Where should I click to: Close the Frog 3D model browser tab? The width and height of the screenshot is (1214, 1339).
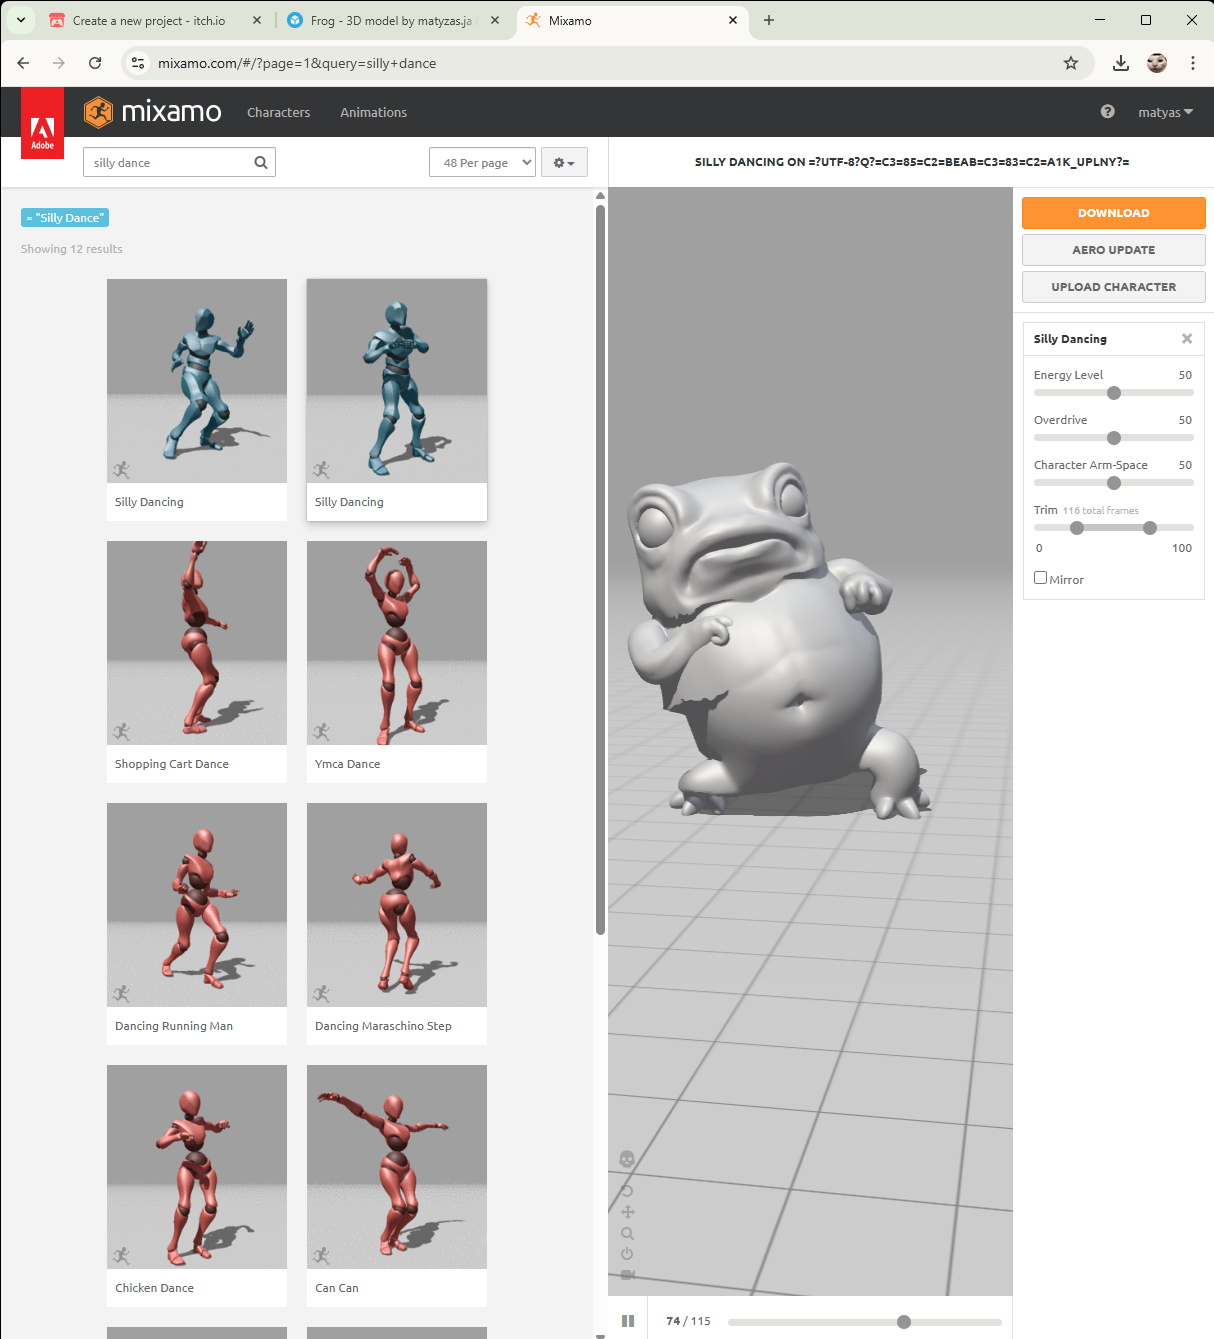tap(495, 20)
